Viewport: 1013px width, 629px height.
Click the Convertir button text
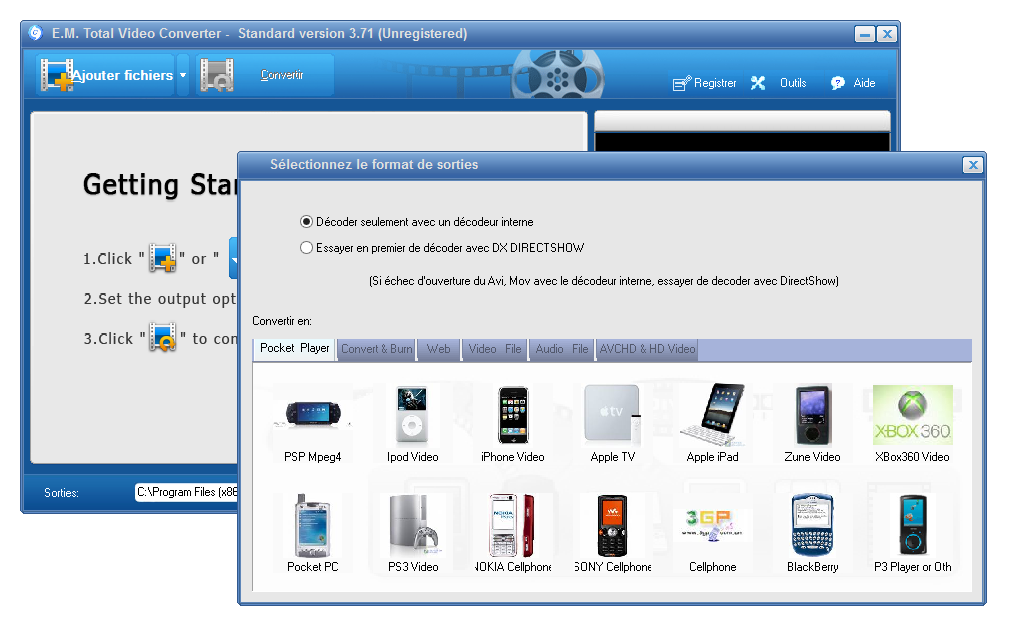[282, 75]
